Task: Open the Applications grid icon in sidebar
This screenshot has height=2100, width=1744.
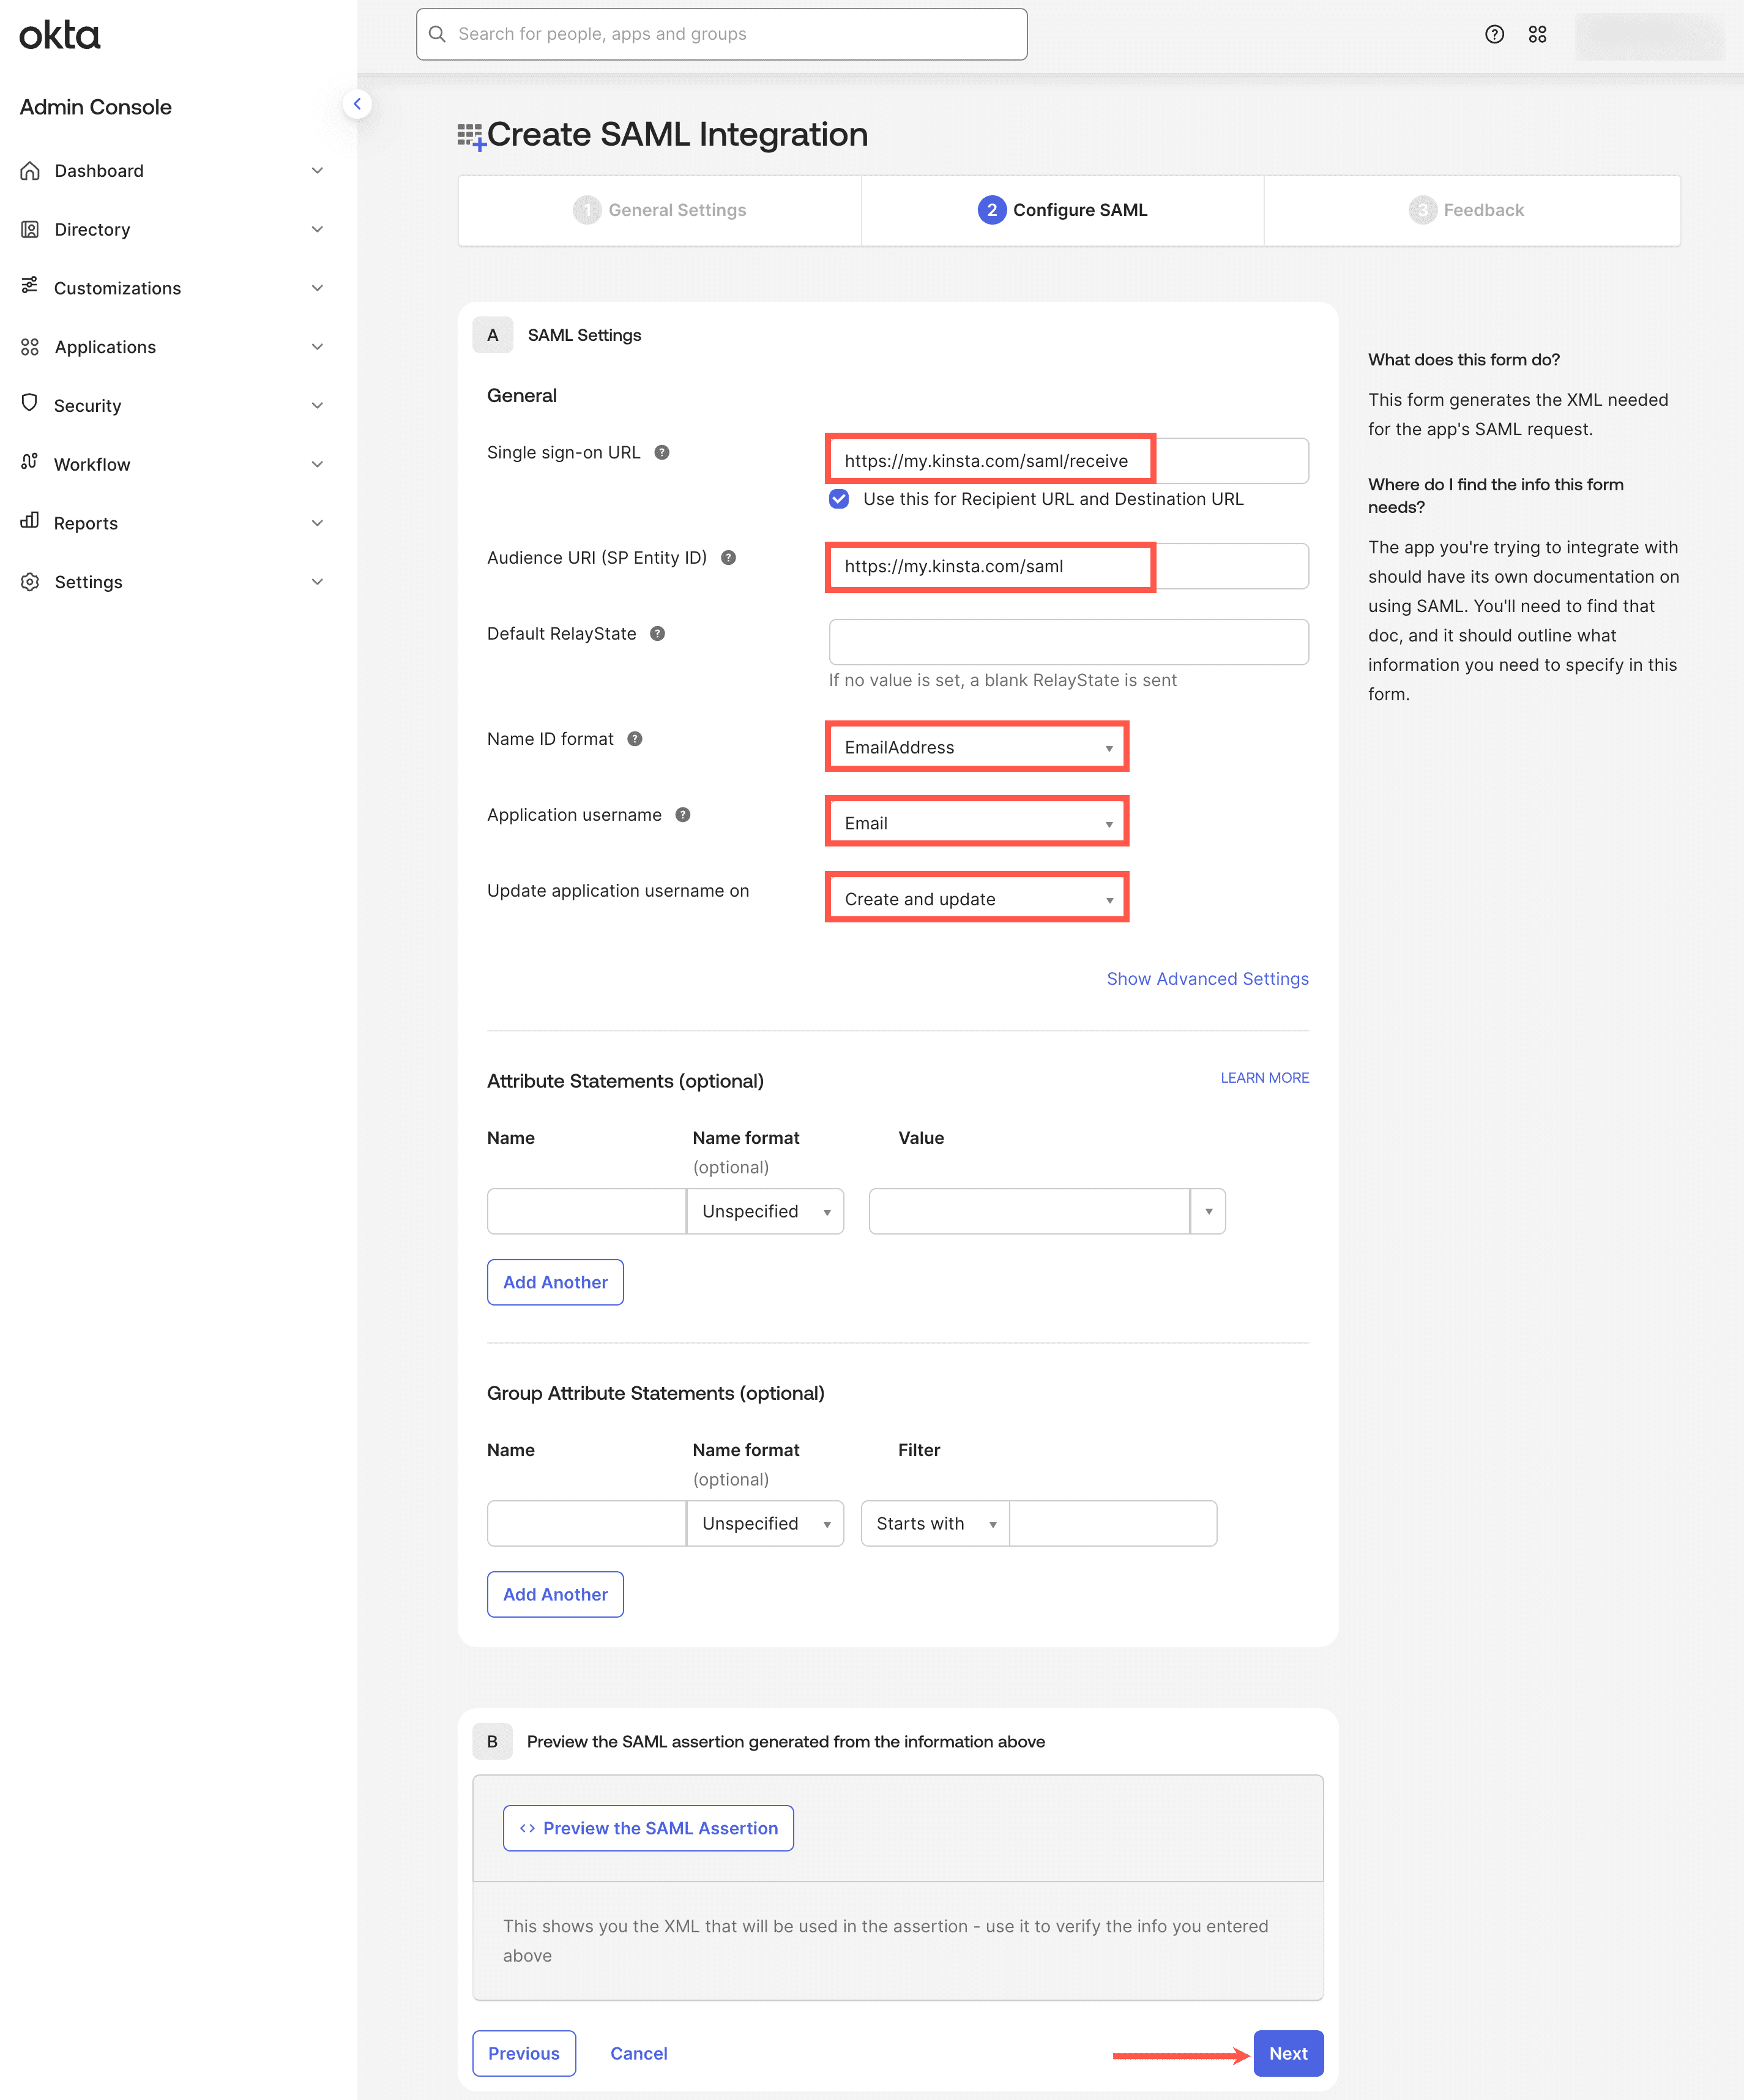Action: pyautogui.click(x=29, y=346)
